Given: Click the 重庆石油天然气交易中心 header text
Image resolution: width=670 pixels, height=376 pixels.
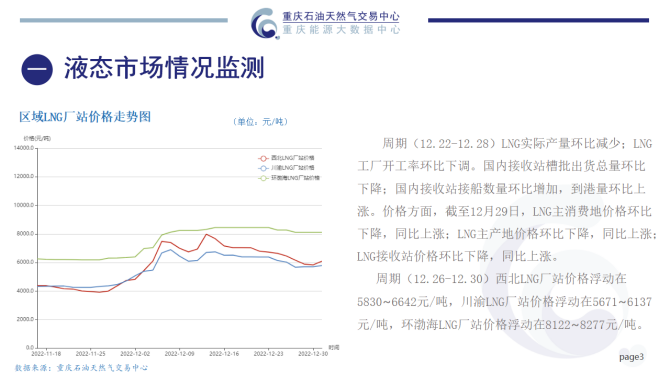Looking at the screenshot, I should pos(341,16).
